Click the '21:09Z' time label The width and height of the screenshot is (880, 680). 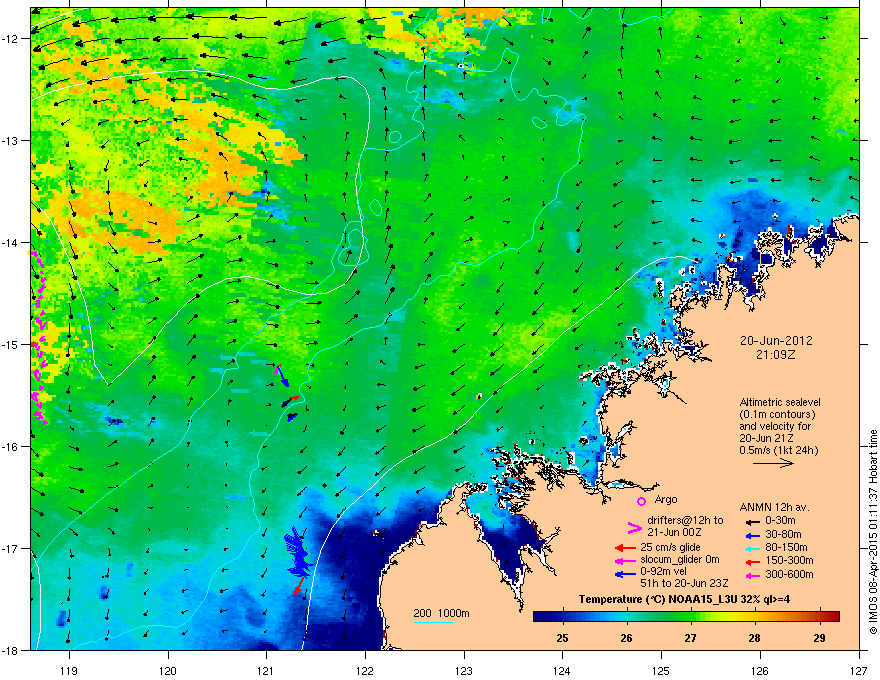click(776, 355)
